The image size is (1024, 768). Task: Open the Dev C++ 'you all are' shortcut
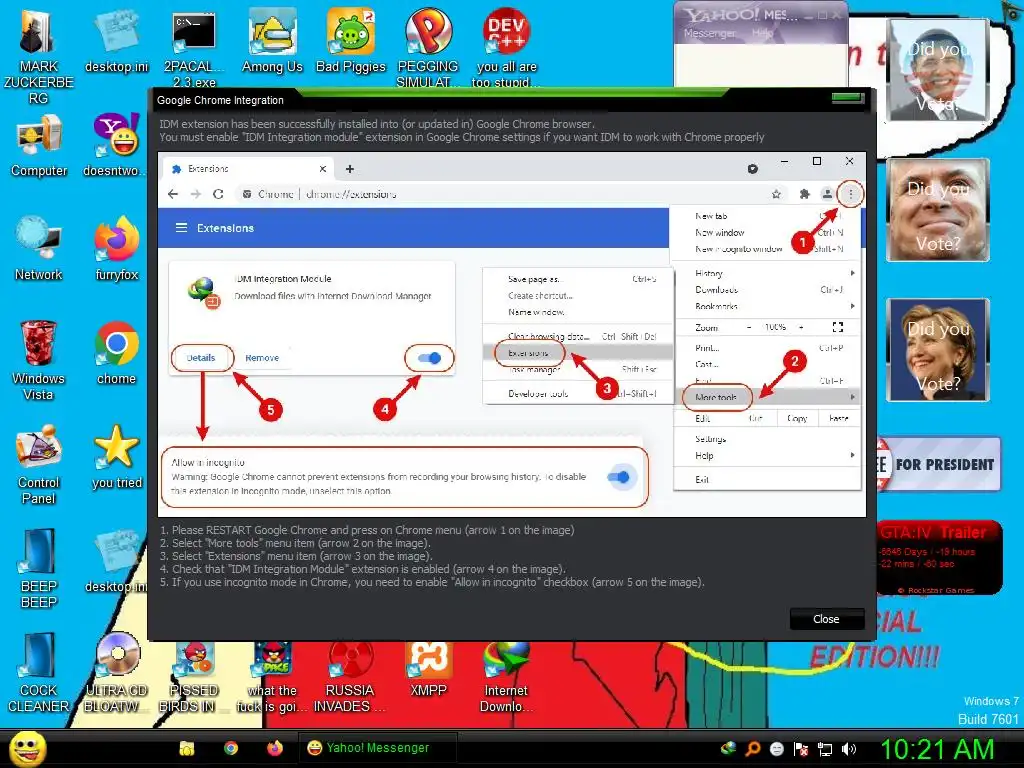tap(506, 48)
